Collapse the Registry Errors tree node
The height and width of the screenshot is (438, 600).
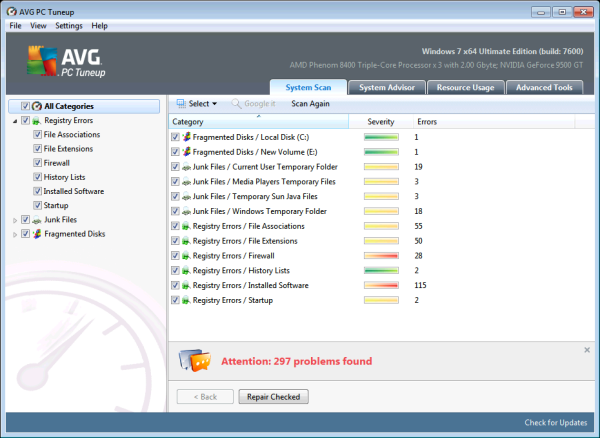pos(15,121)
